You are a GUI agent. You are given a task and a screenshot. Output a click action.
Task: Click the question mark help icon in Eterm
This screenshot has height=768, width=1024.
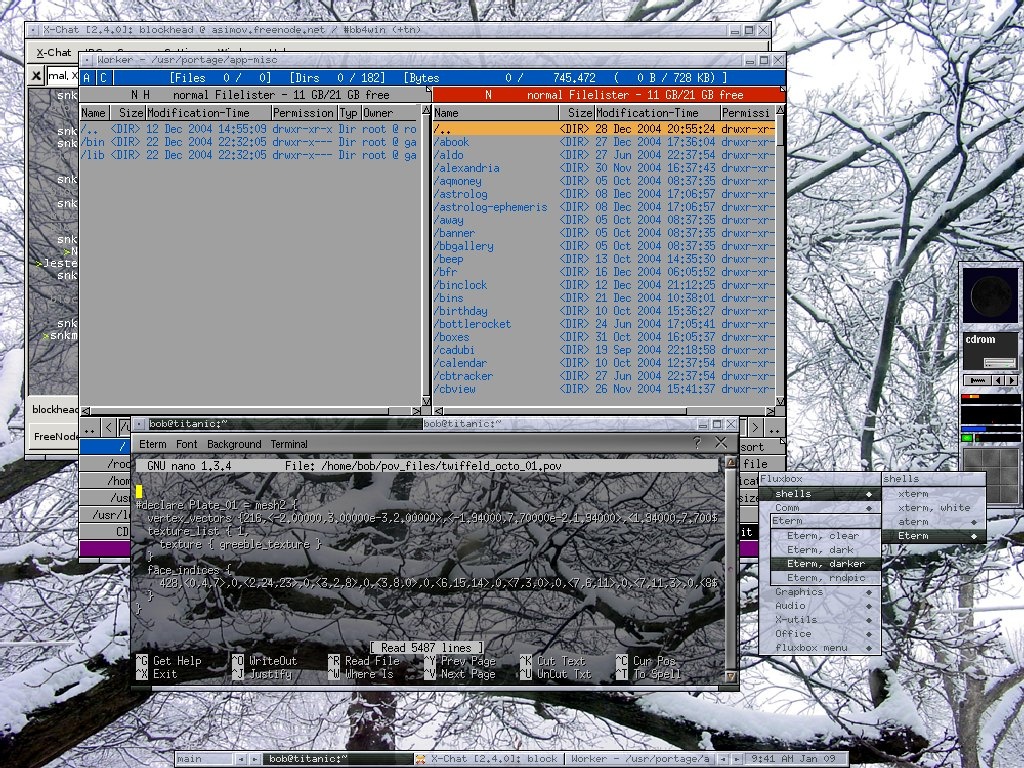(697, 443)
